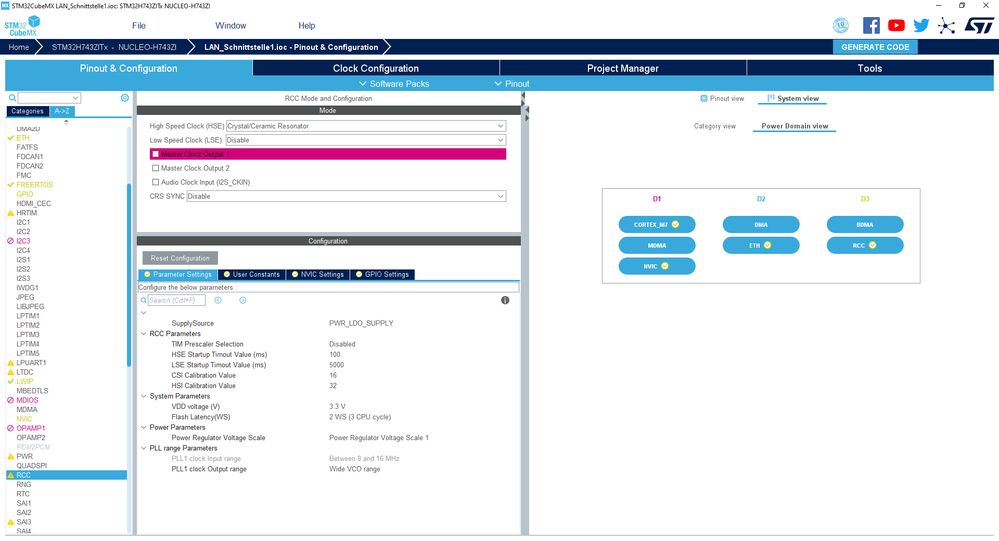
Task: Open the YouTube link icon
Action: click(x=896, y=25)
